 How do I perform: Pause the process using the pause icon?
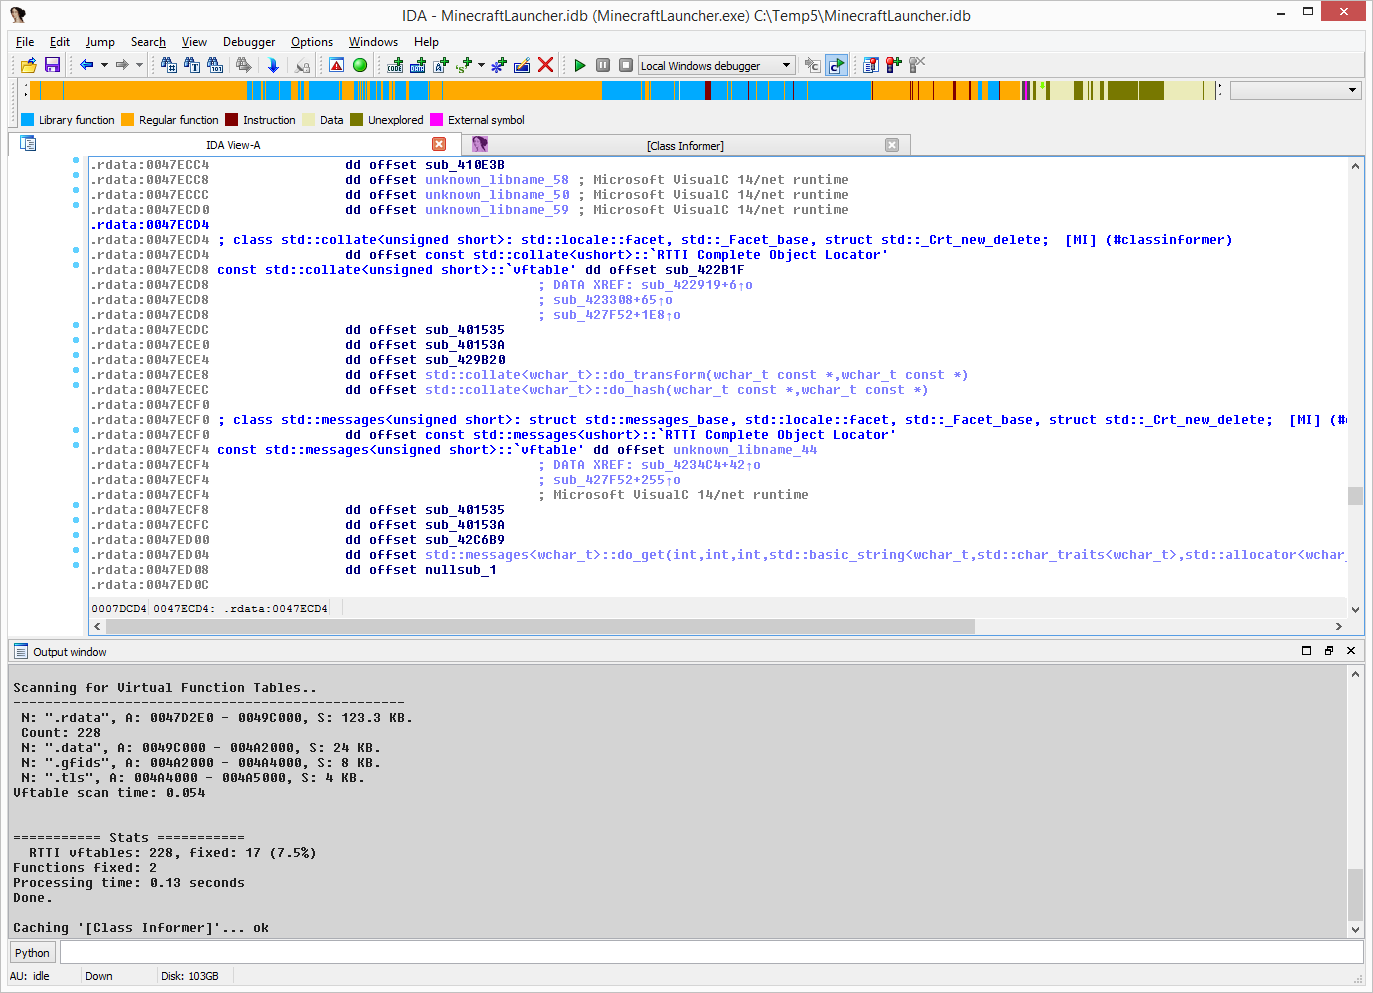[603, 64]
